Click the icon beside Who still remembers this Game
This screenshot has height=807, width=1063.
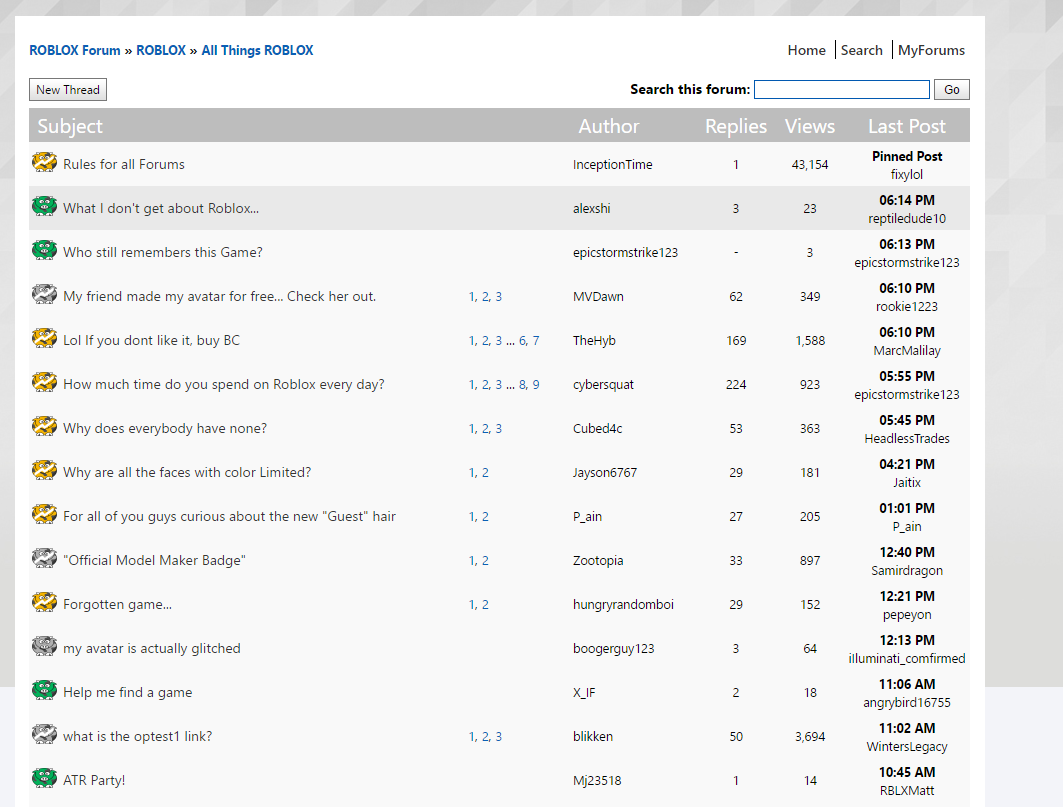[x=44, y=250]
